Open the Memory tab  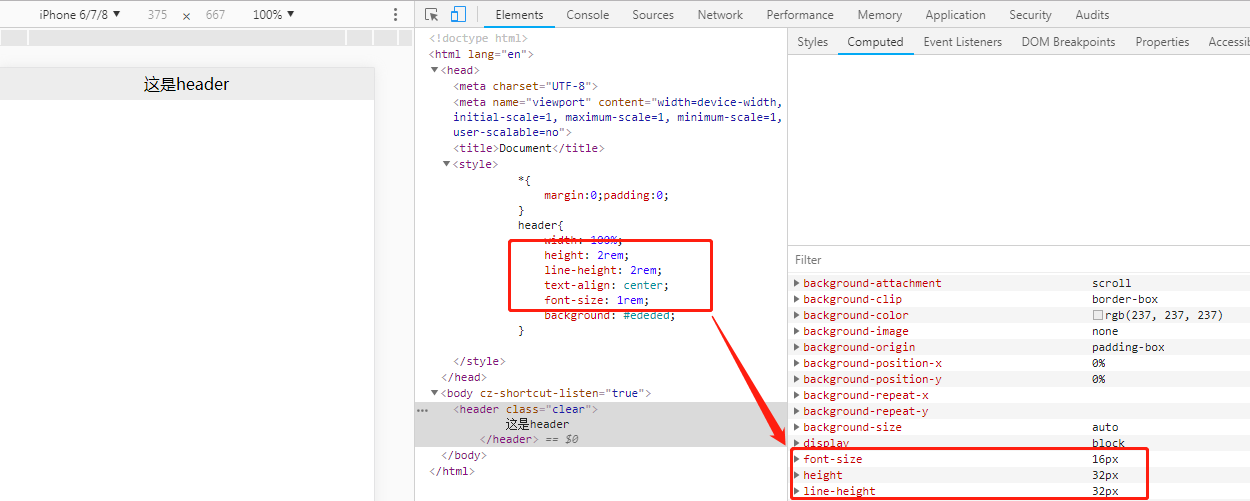(879, 15)
